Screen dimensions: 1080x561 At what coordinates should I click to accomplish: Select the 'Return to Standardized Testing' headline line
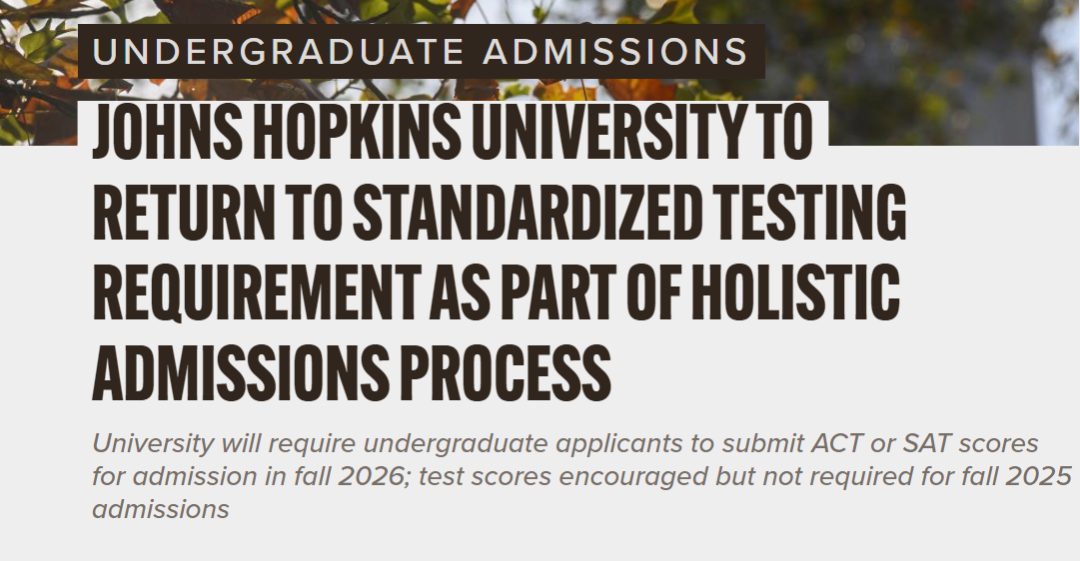(499, 212)
